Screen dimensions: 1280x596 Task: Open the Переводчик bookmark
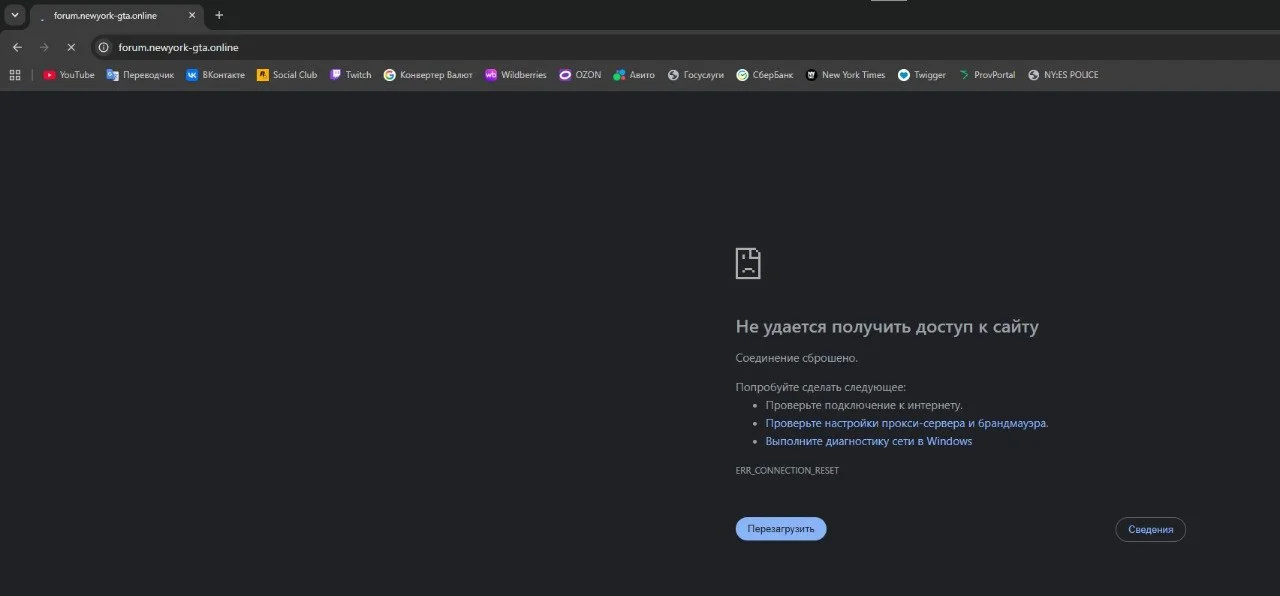click(140, 75)
